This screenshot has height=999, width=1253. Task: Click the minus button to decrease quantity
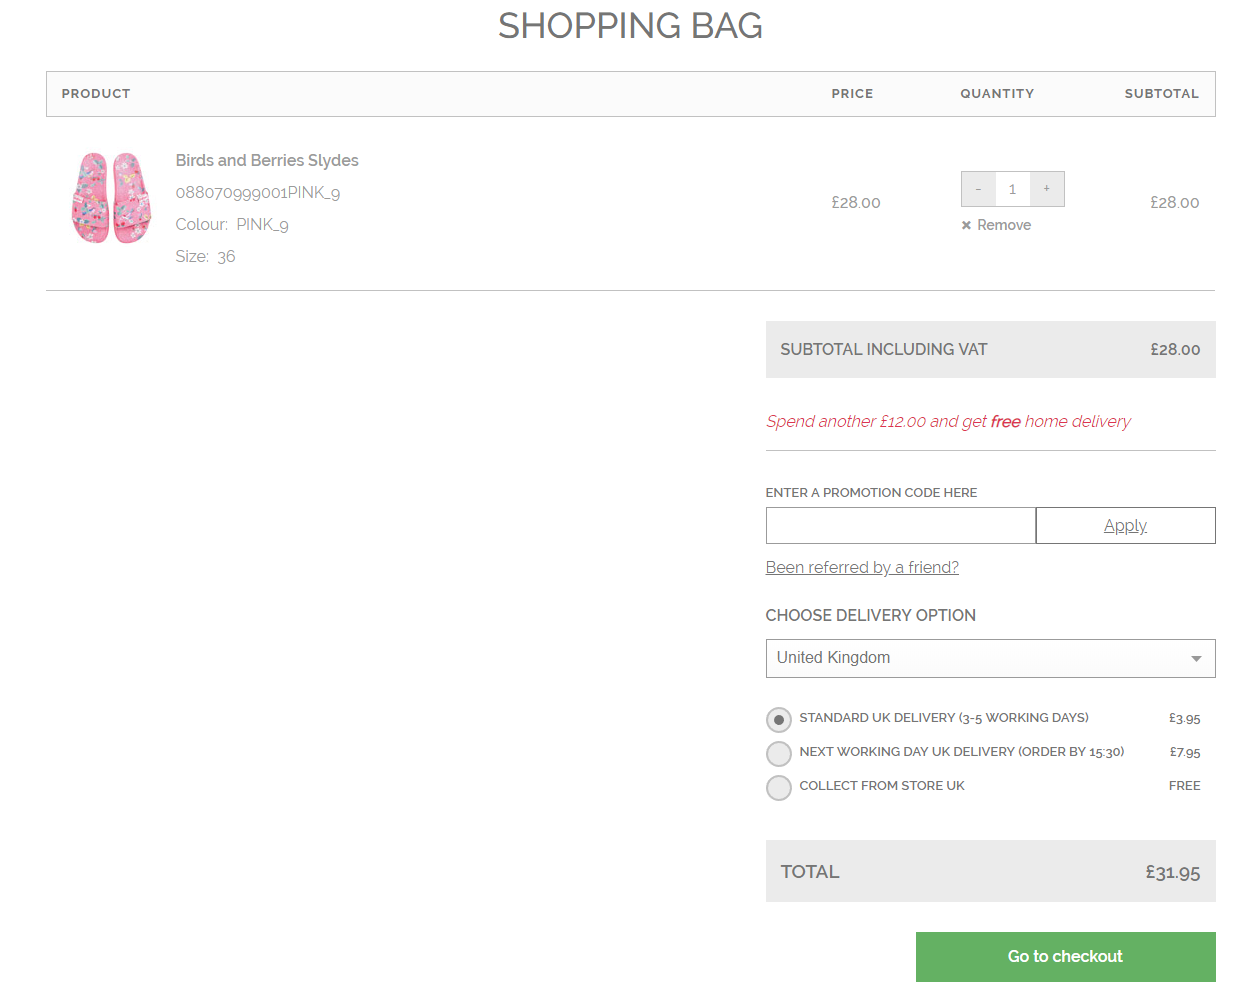pos(978,189)
